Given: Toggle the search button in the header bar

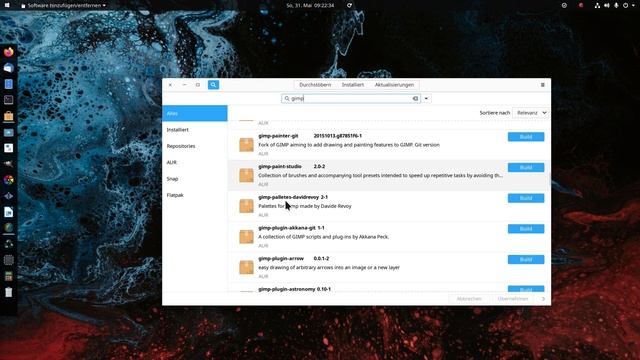Looking at the screenshot, I should coord(213,85).
